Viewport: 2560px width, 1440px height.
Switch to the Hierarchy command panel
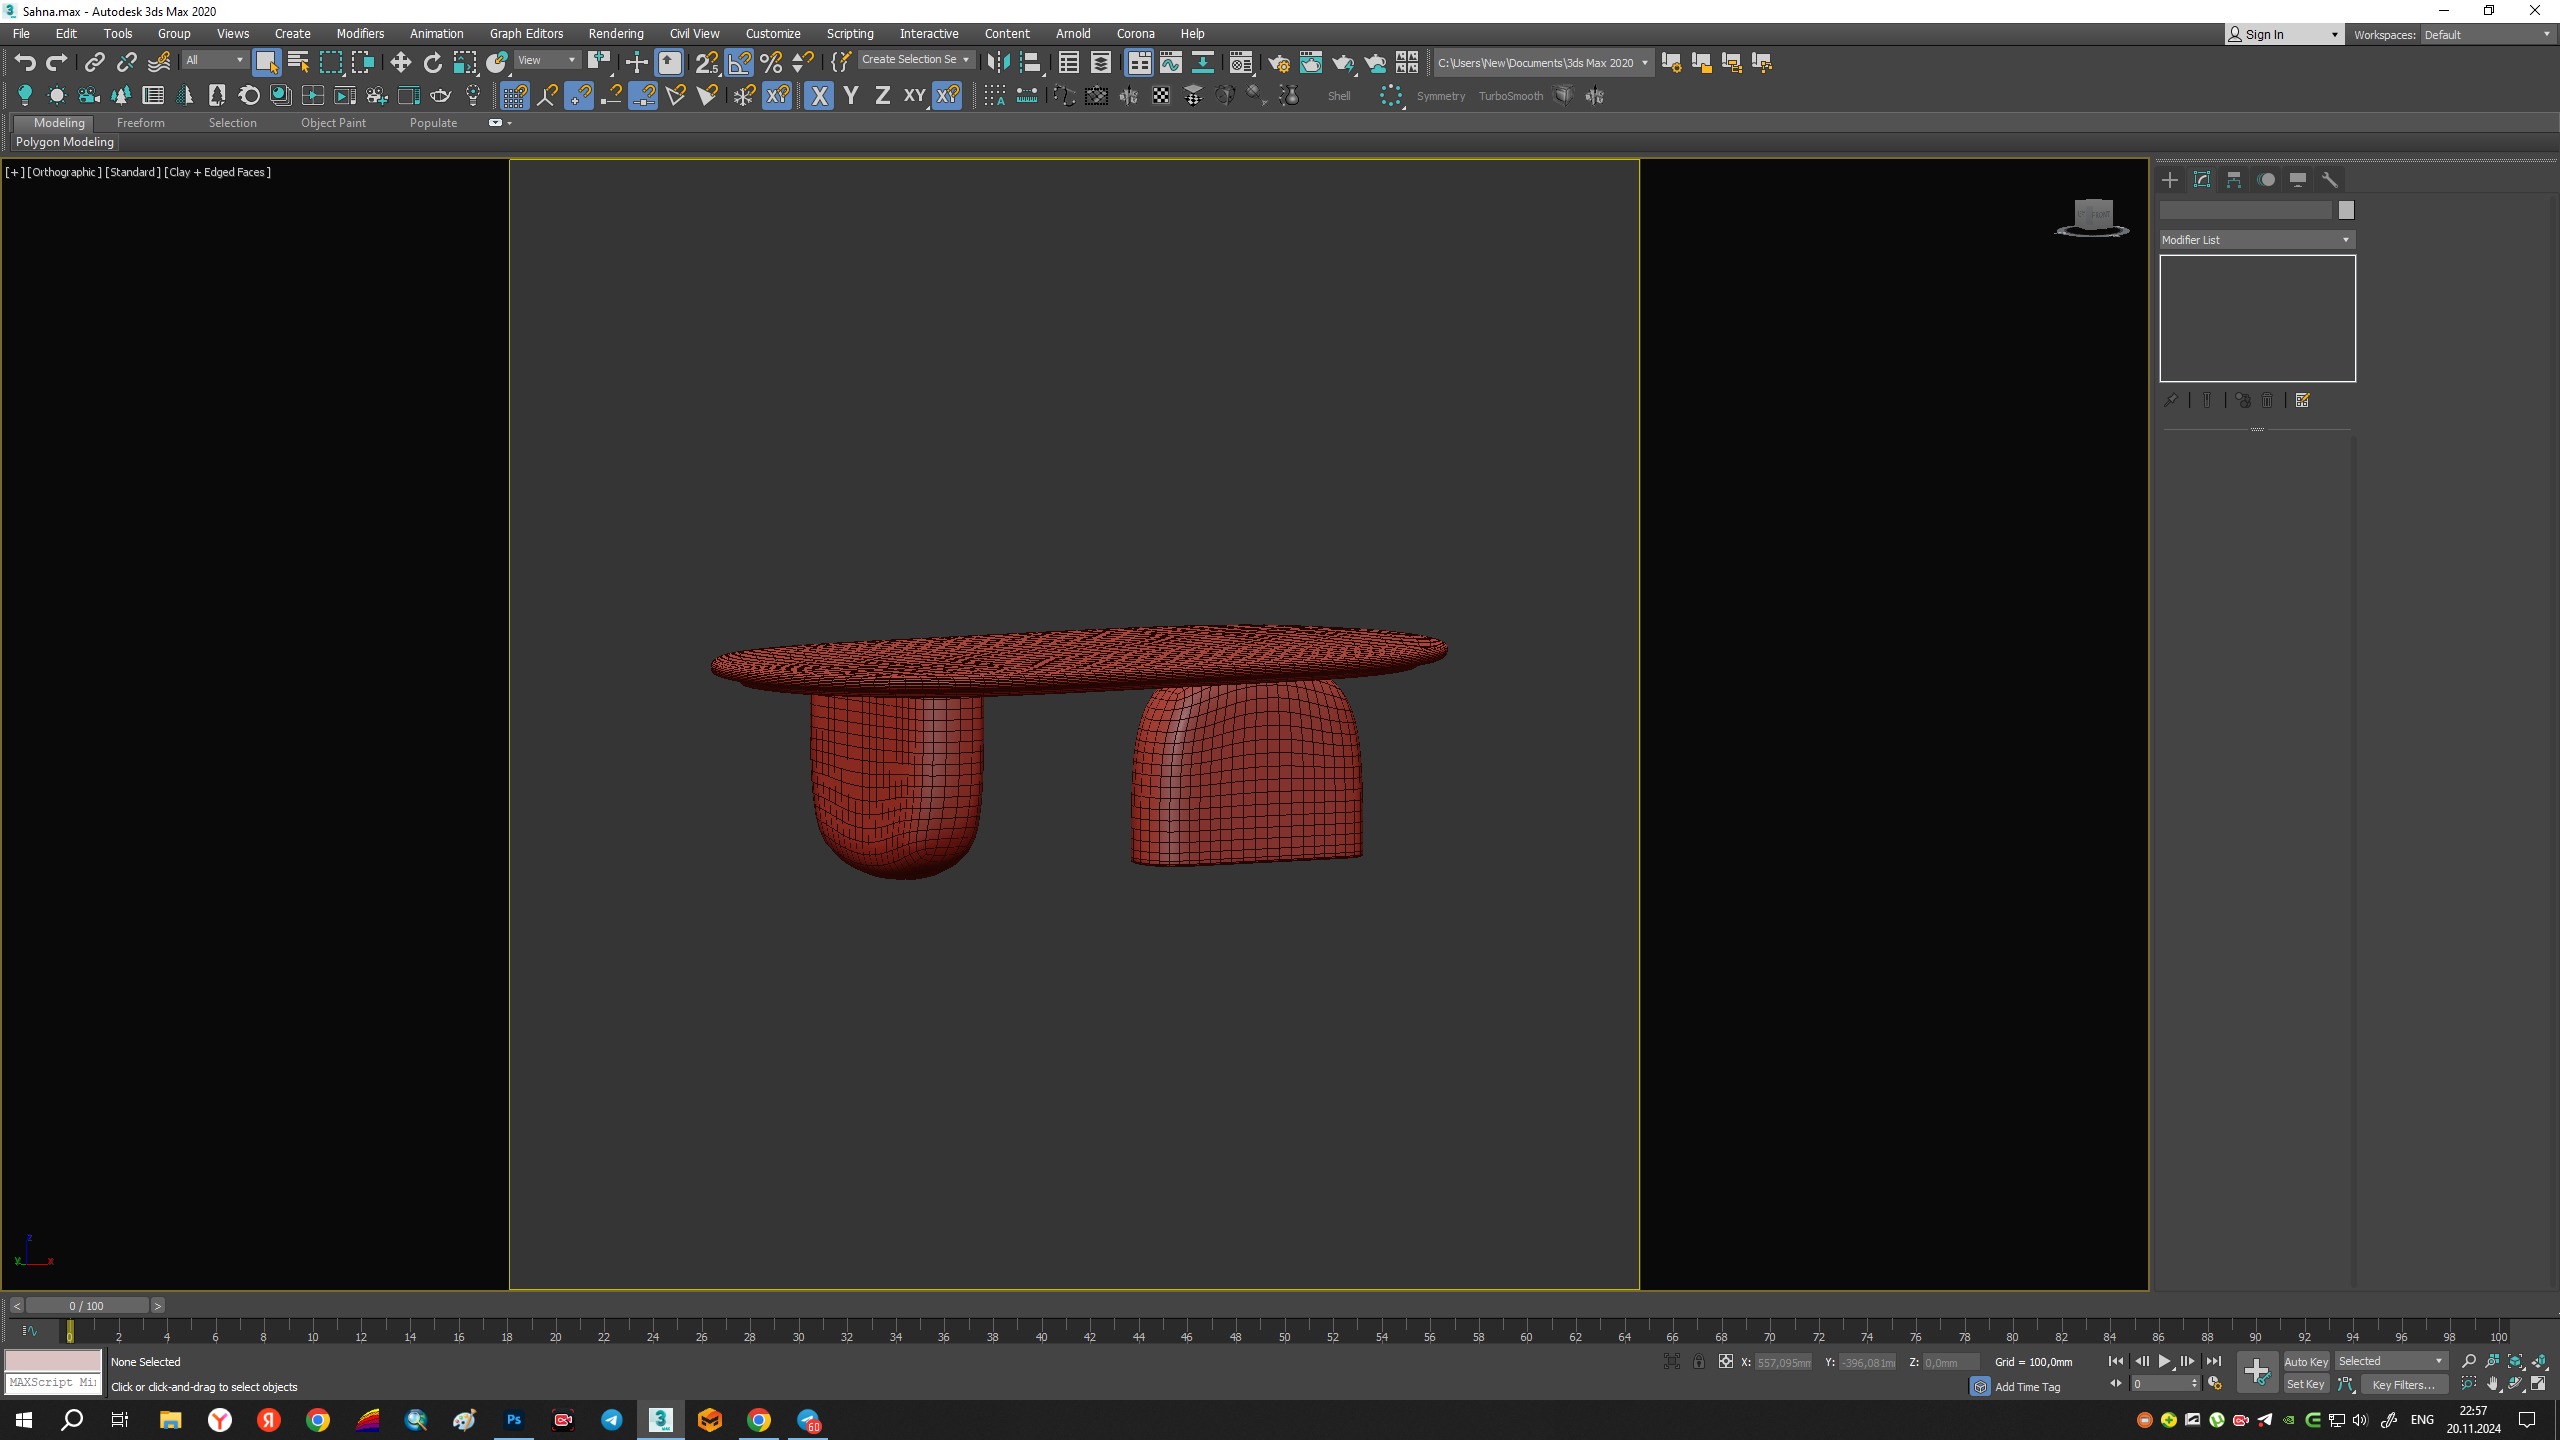pos(2234,180)
